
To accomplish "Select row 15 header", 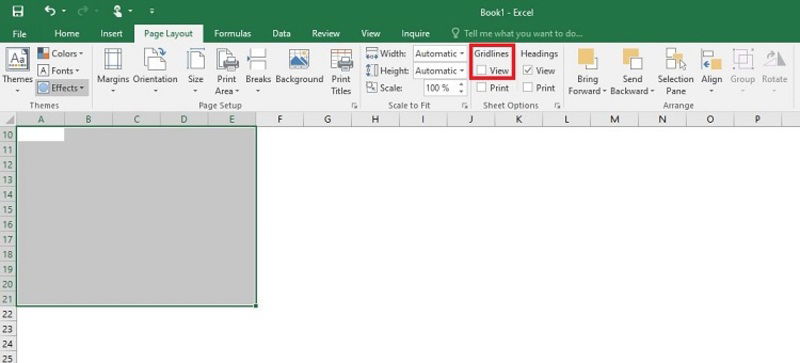I will 8,209.
